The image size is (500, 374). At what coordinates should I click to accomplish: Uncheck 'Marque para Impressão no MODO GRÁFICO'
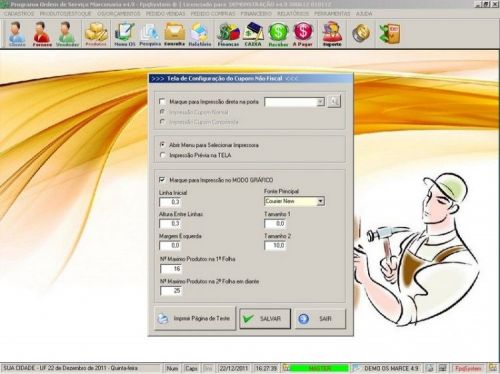[x=162, y=180]
